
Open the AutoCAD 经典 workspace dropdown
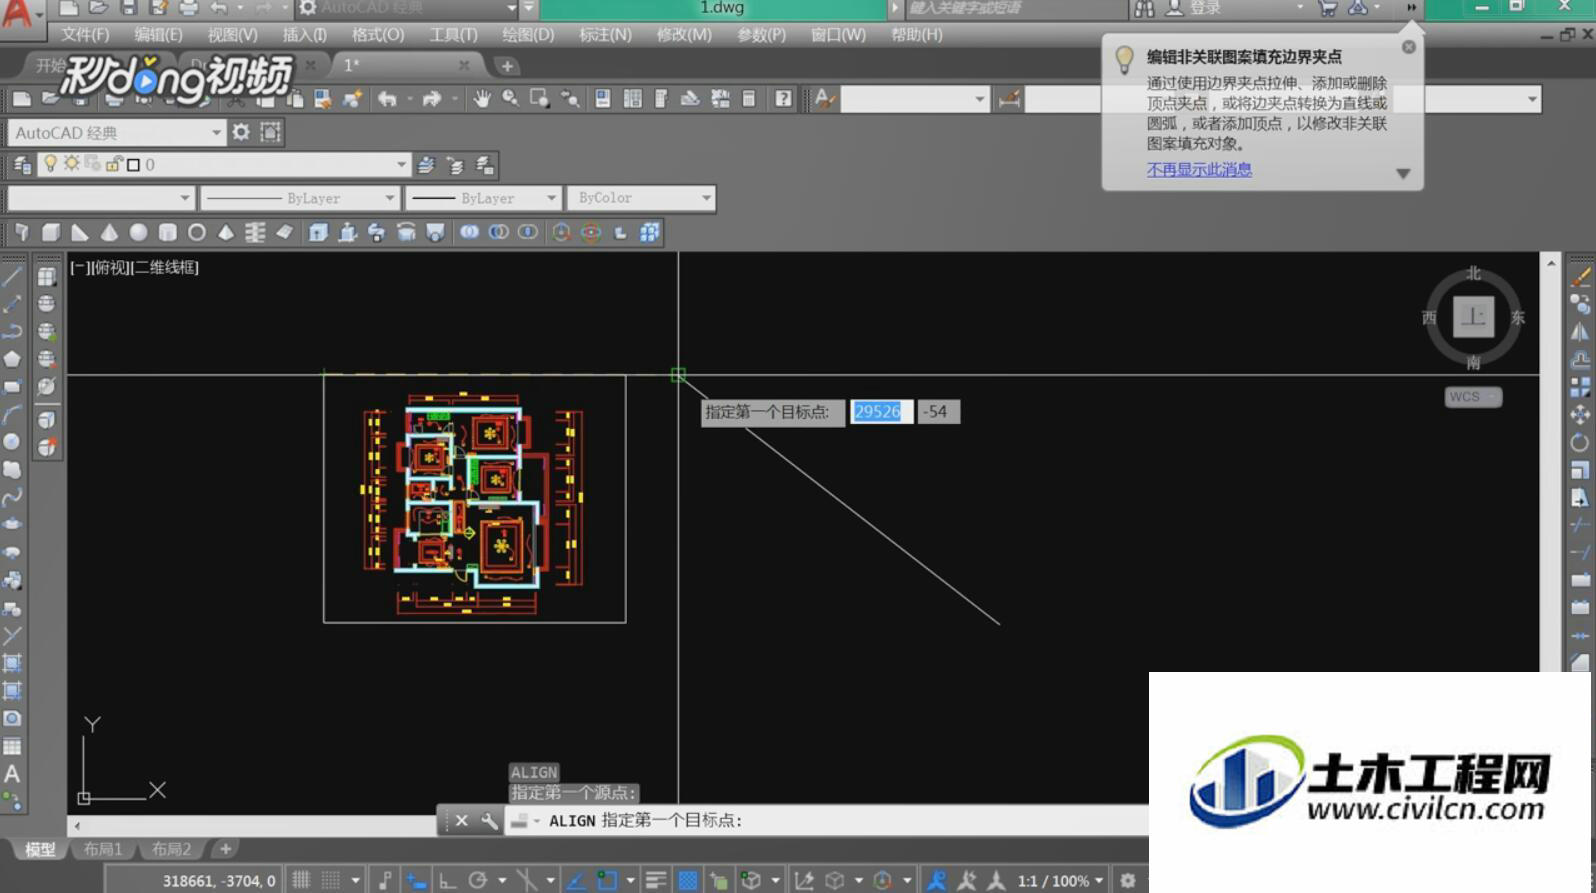(116, 132)
